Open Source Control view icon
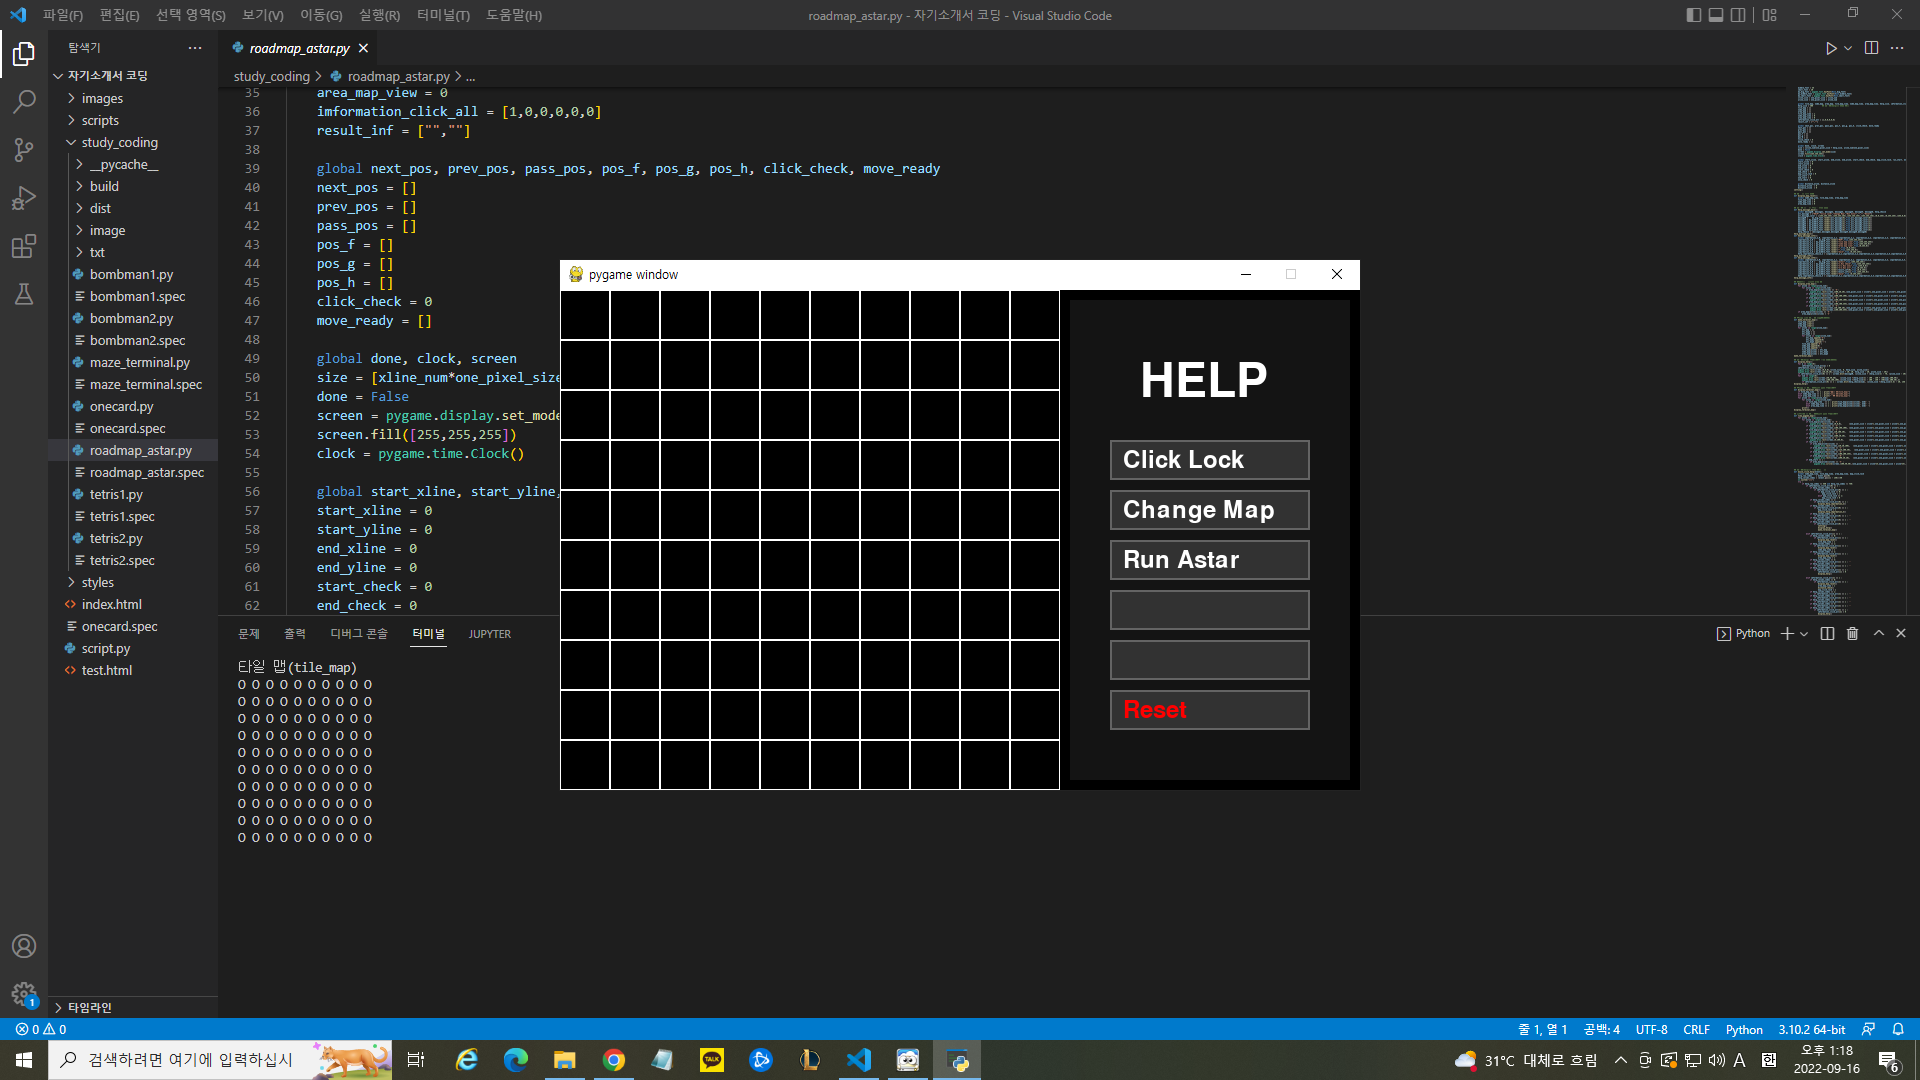 [24, 150]
